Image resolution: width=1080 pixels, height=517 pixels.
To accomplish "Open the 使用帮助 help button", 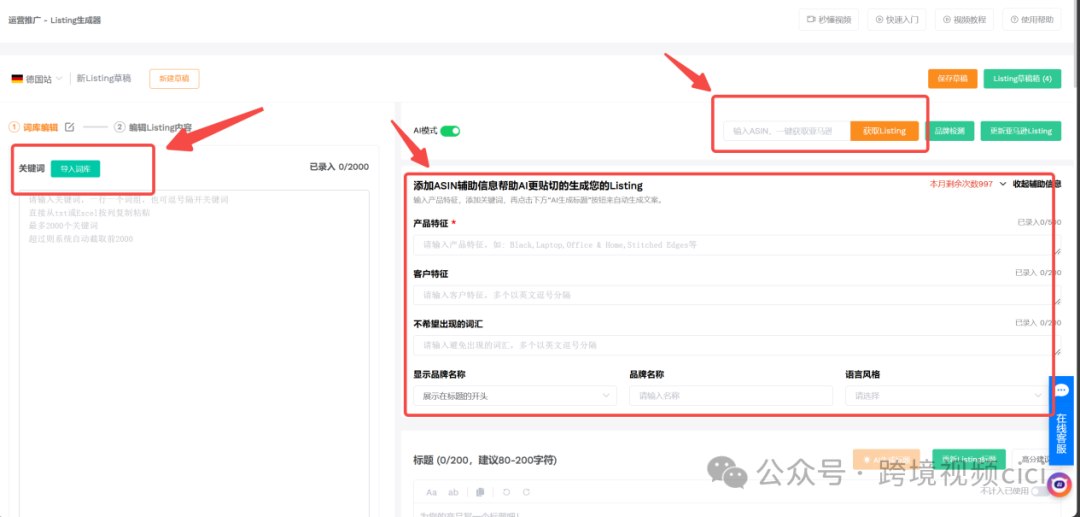I will (1032, 19).
